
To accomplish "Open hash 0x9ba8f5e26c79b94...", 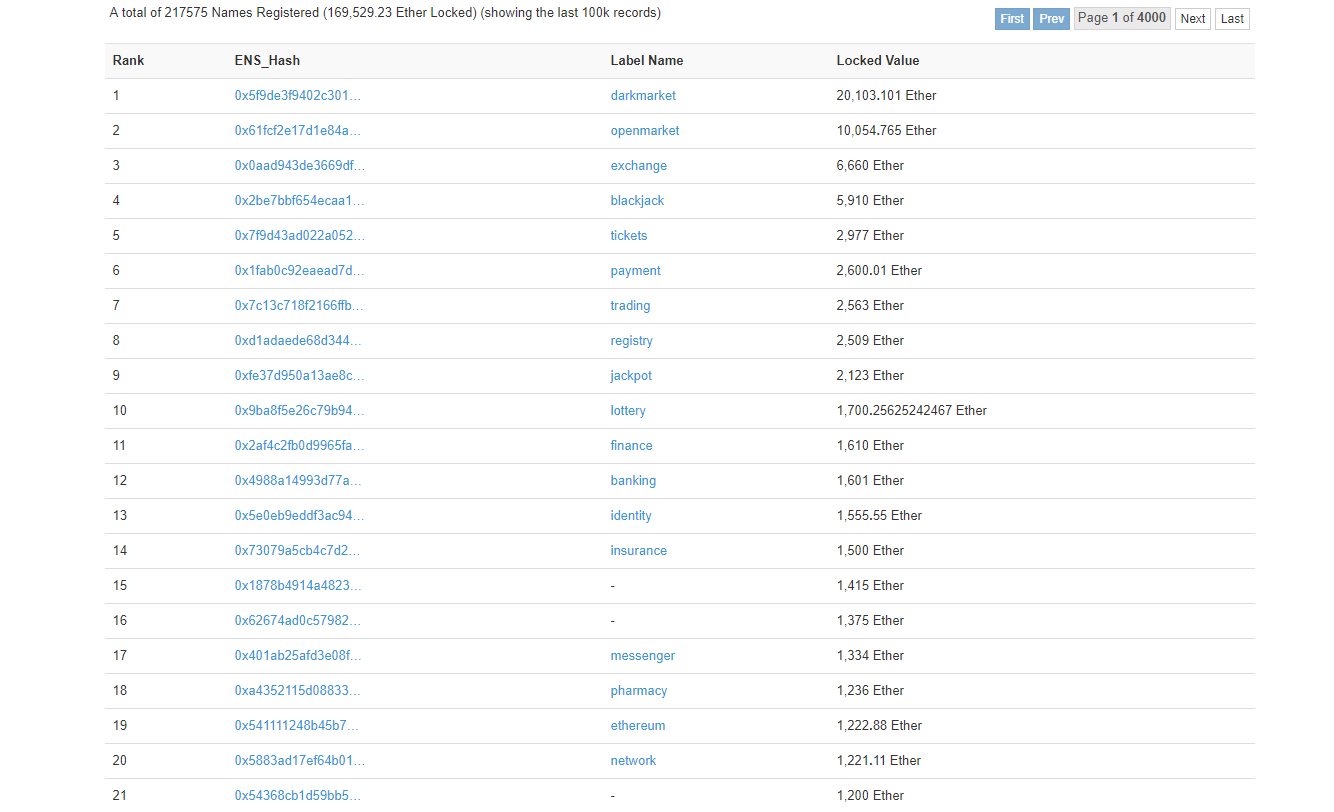I will (x=299, y=411).
